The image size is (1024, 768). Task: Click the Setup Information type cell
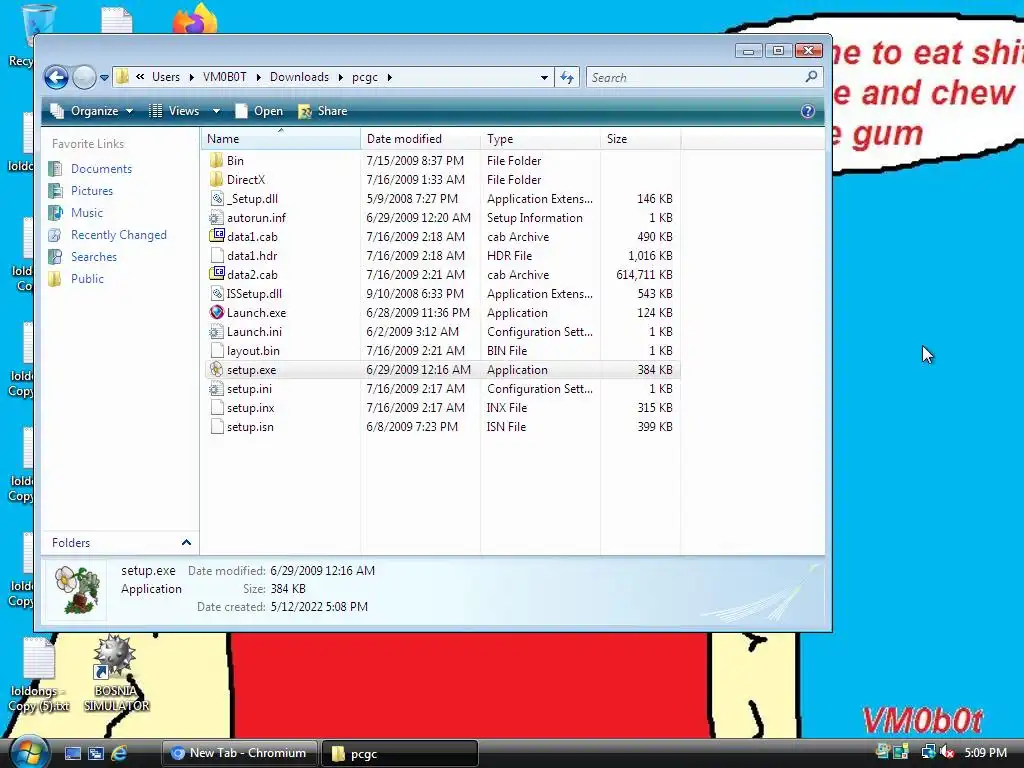pyautogui.click(x=535, y=217)
